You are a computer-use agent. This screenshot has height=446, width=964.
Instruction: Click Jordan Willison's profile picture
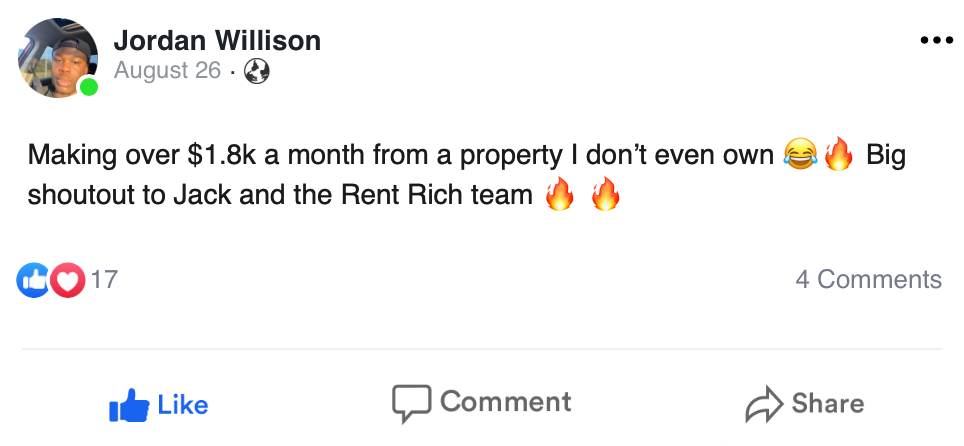click(56, 57)
